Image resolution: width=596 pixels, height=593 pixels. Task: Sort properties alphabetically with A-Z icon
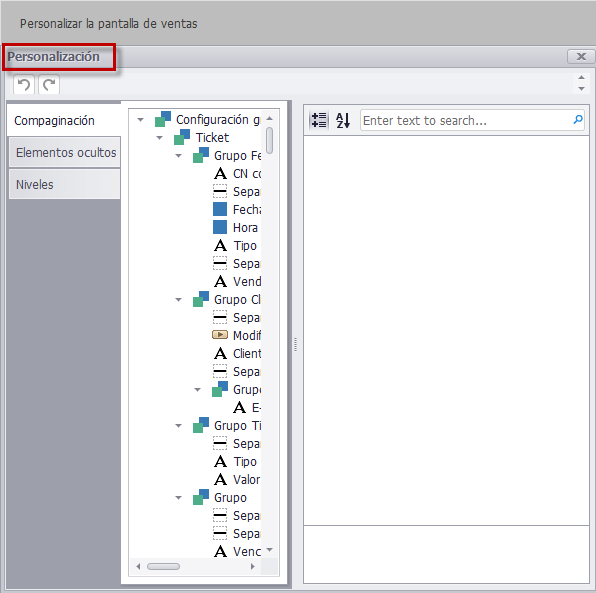pos(343,120)
